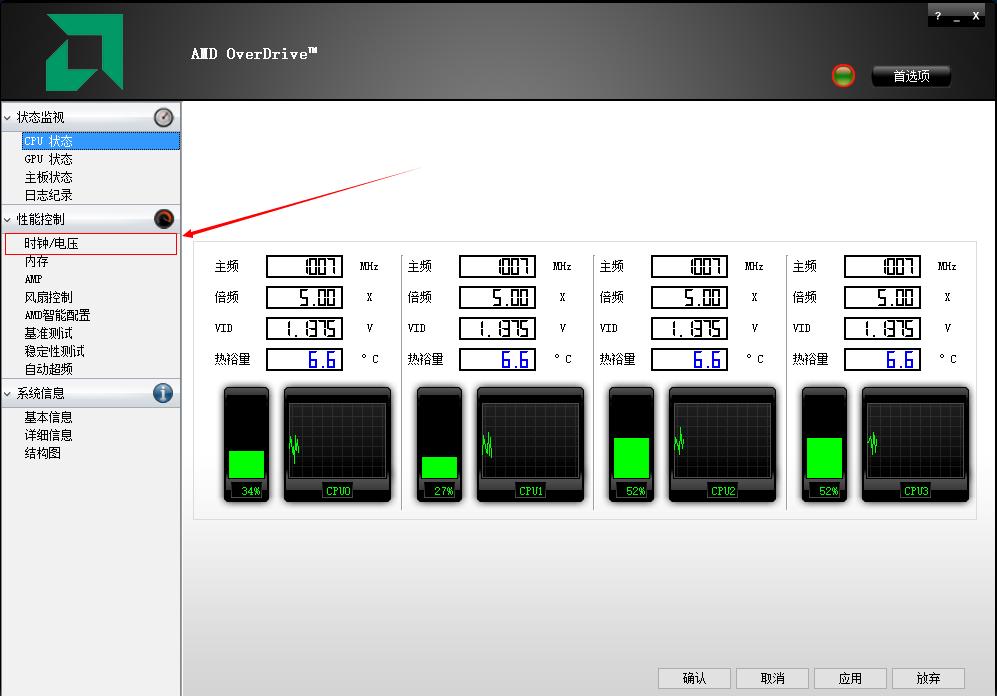Switch to the 日志纪录 view
This screenshot has height=696, width=997.
pyautogui.click(x=47, y=195)
